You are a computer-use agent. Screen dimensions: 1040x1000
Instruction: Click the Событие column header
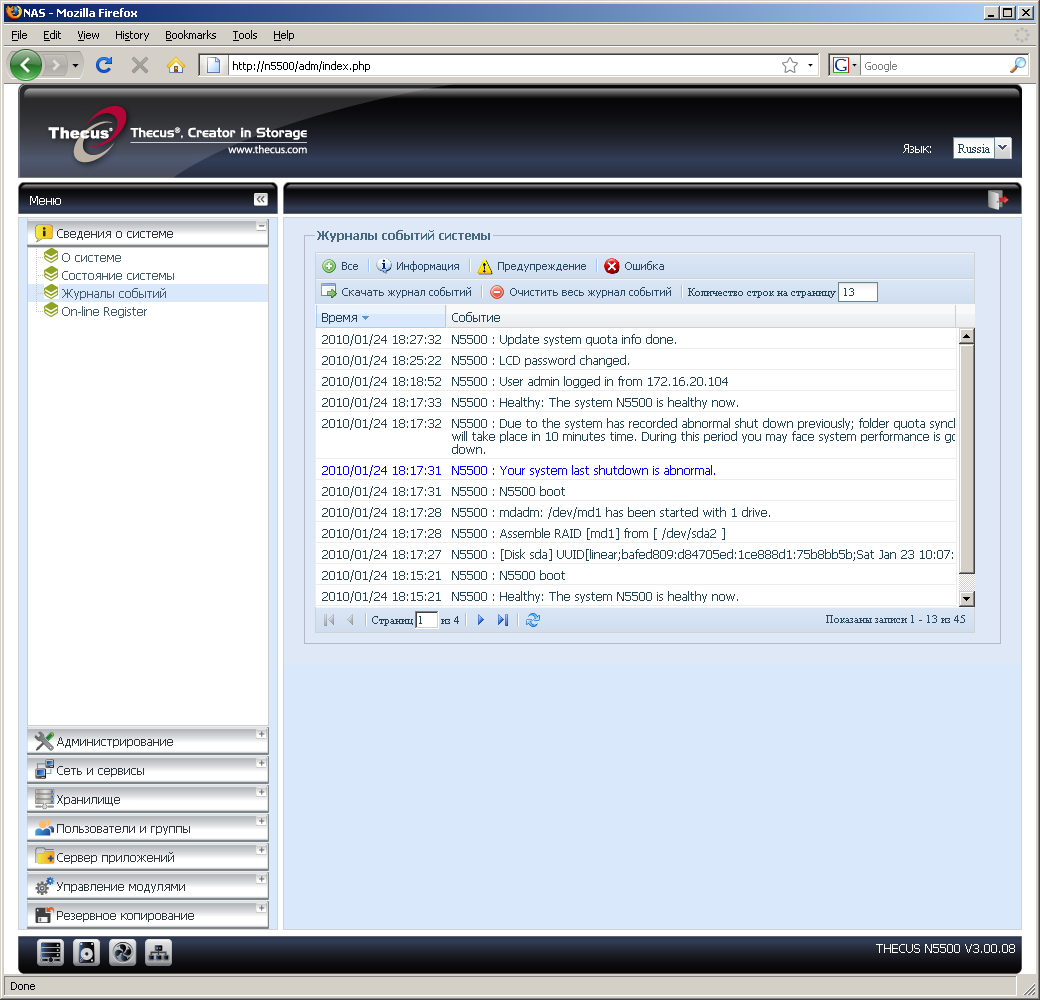coord(700,318)
